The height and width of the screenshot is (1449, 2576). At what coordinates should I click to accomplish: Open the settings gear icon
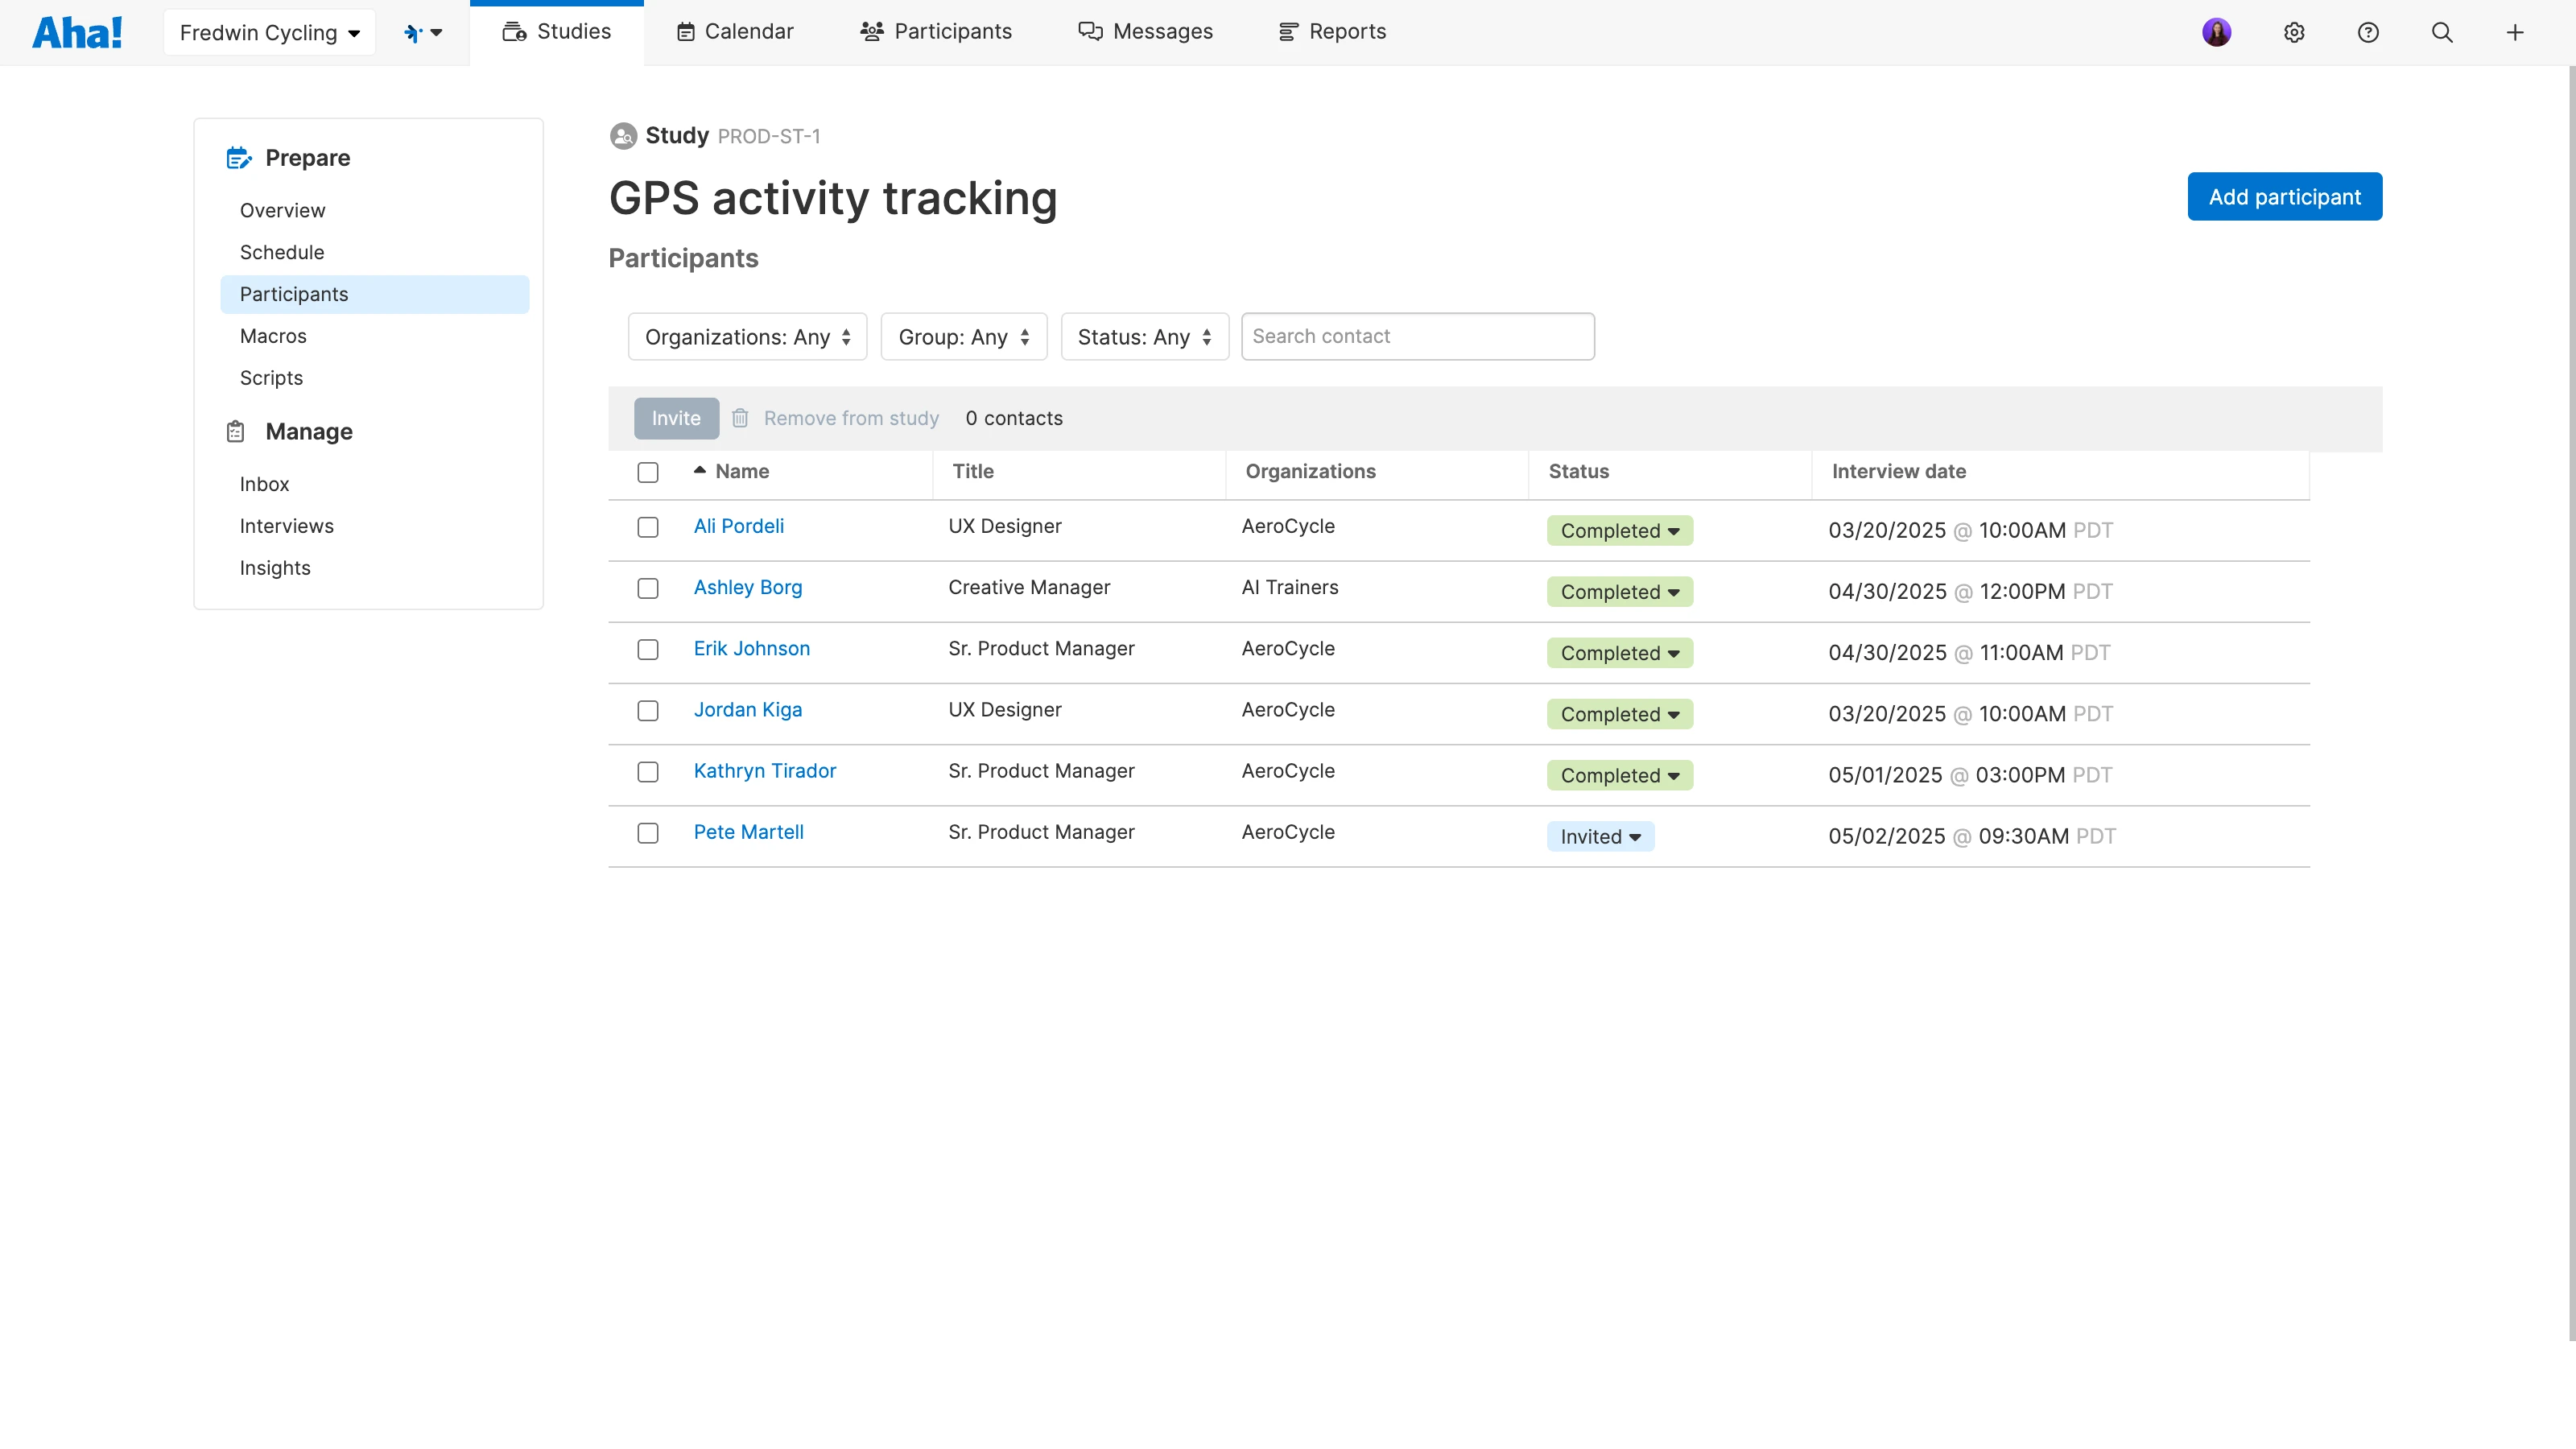click(x=2294, y=32)
